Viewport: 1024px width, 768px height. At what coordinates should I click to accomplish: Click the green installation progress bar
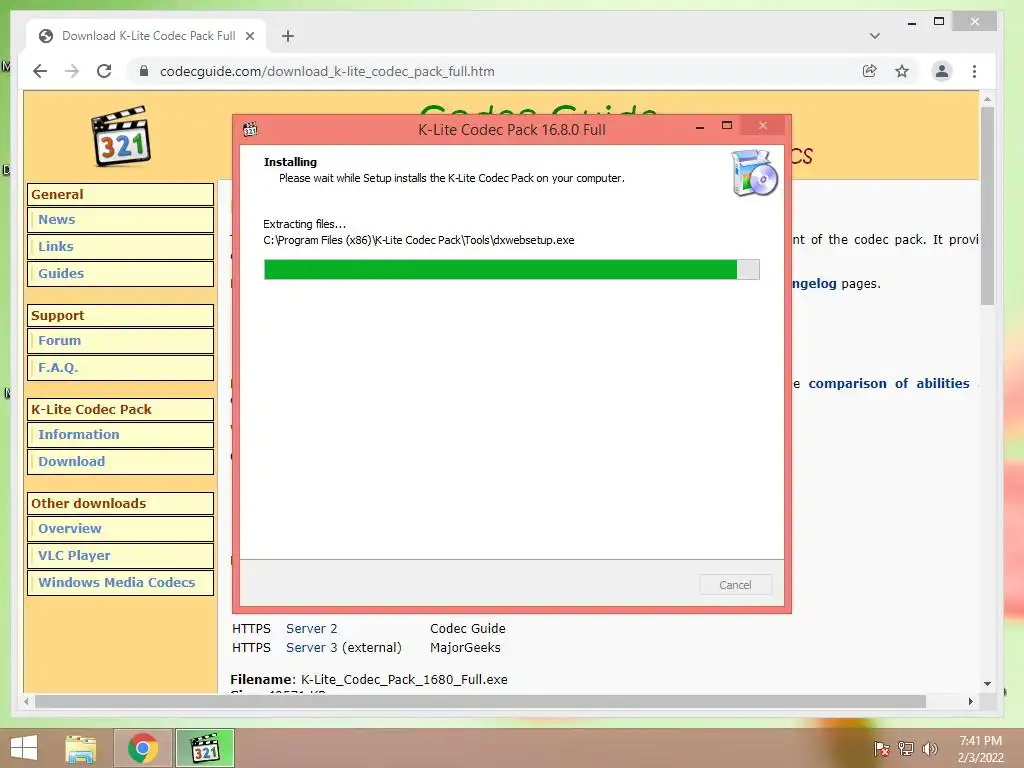pyautogui.click(x=511, y=269)
